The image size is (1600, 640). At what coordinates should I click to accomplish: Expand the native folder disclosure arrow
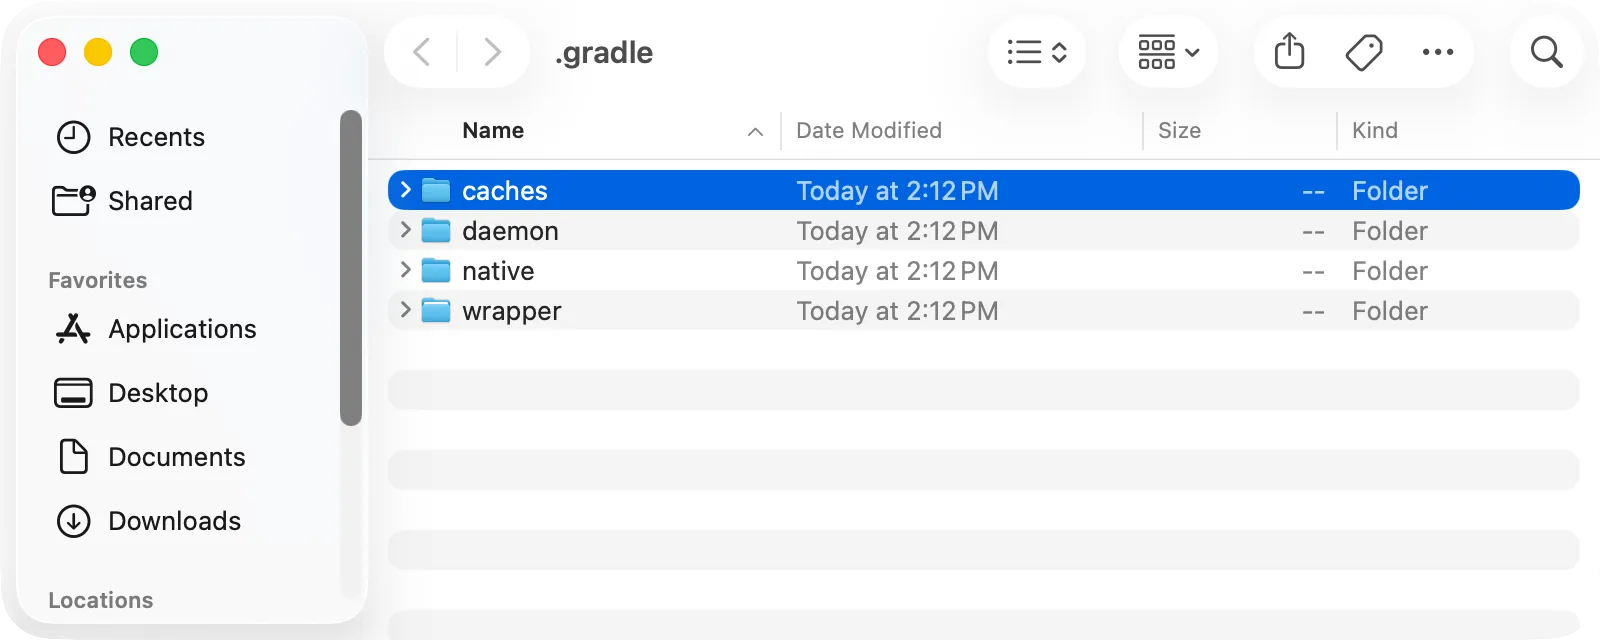coord(405,270)
